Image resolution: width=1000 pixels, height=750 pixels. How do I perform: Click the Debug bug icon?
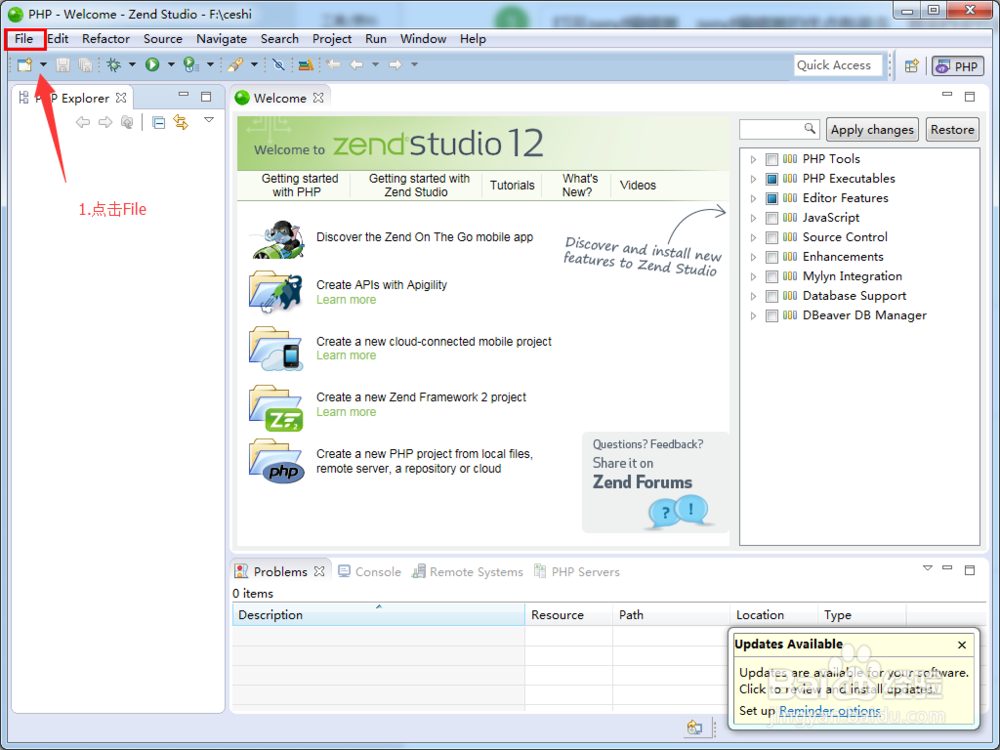point(114,64)
